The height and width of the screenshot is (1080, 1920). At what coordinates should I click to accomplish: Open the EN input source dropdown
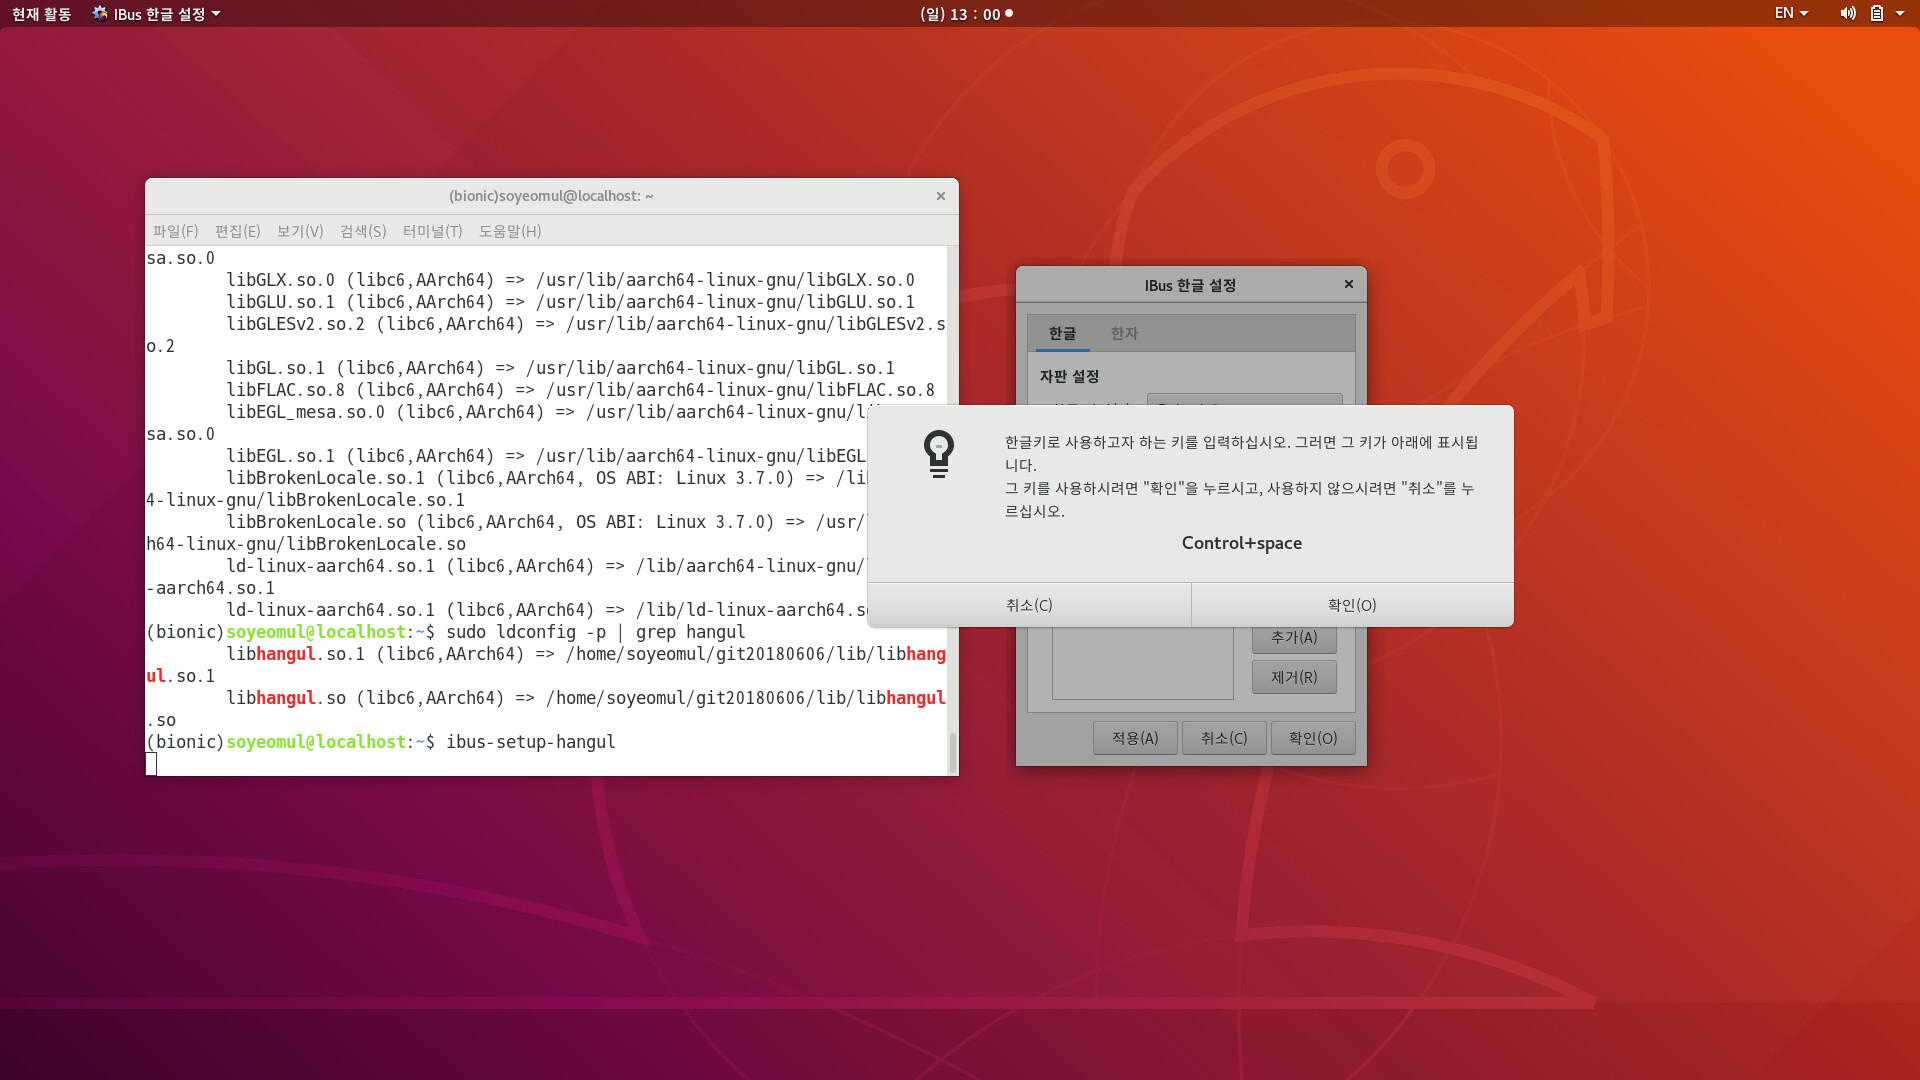1791,14
